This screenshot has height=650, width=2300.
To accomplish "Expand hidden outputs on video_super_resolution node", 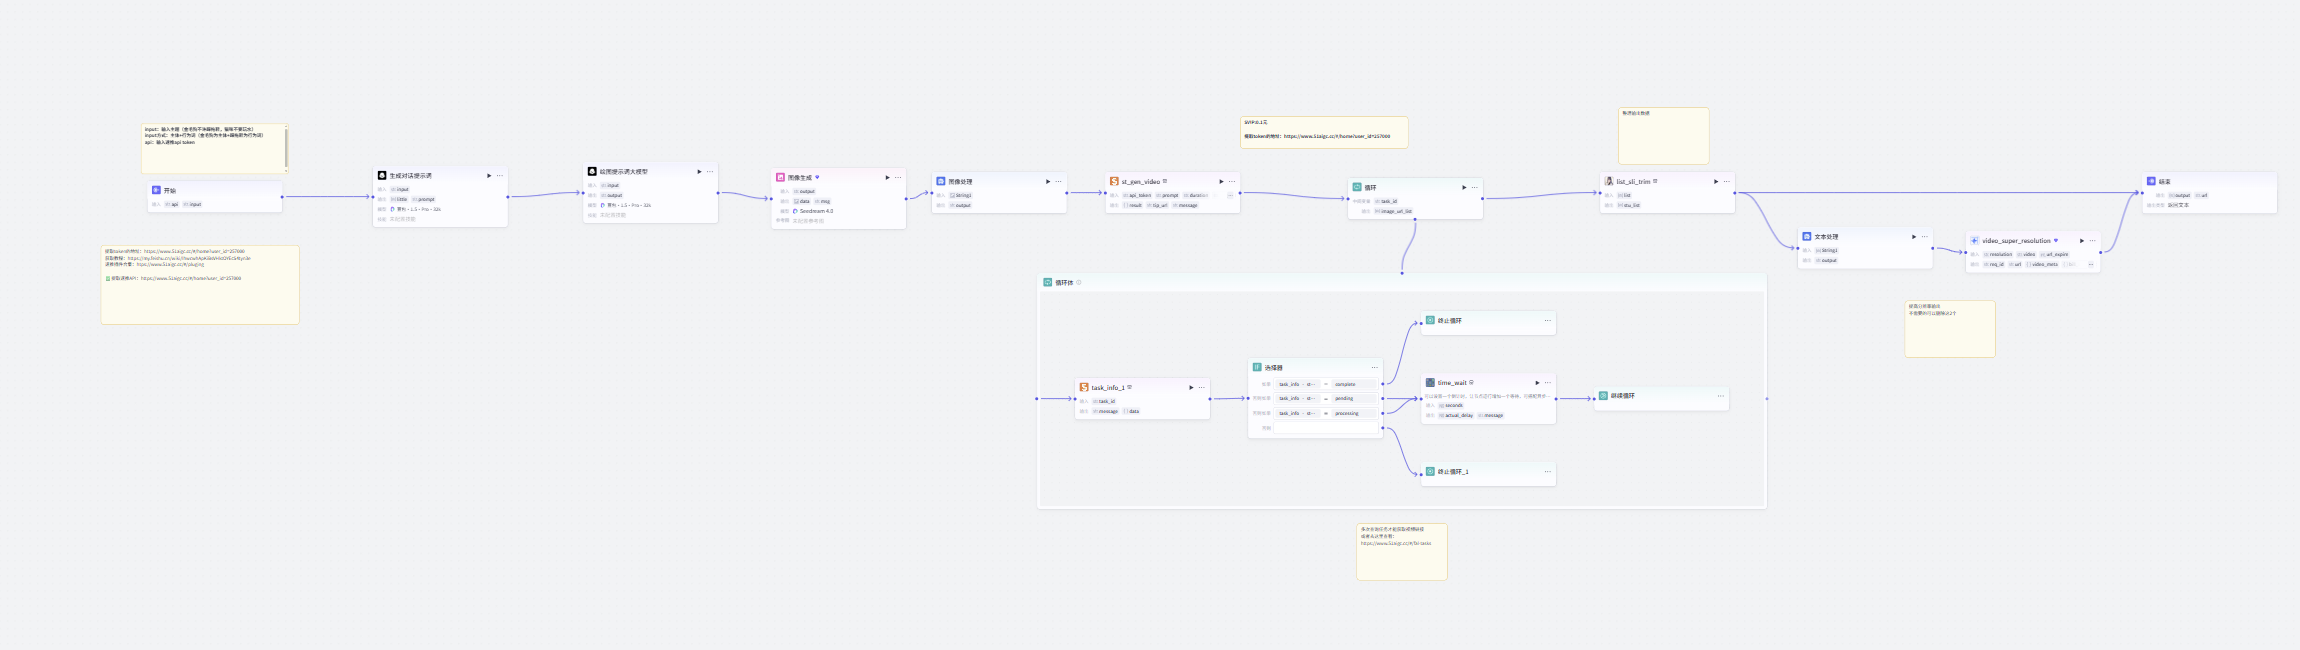I will point(2090,265).
